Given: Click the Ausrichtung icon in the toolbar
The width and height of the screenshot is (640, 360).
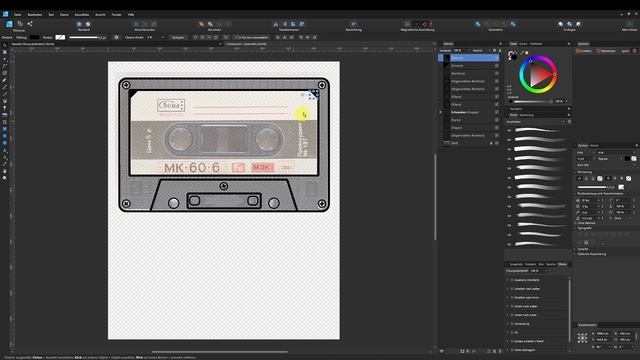Looking at the screenshot, I should [x=353, y=24].
